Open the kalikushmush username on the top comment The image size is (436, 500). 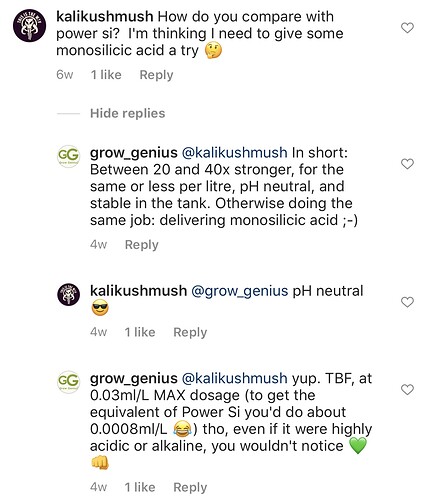click(x=105, y=16)
